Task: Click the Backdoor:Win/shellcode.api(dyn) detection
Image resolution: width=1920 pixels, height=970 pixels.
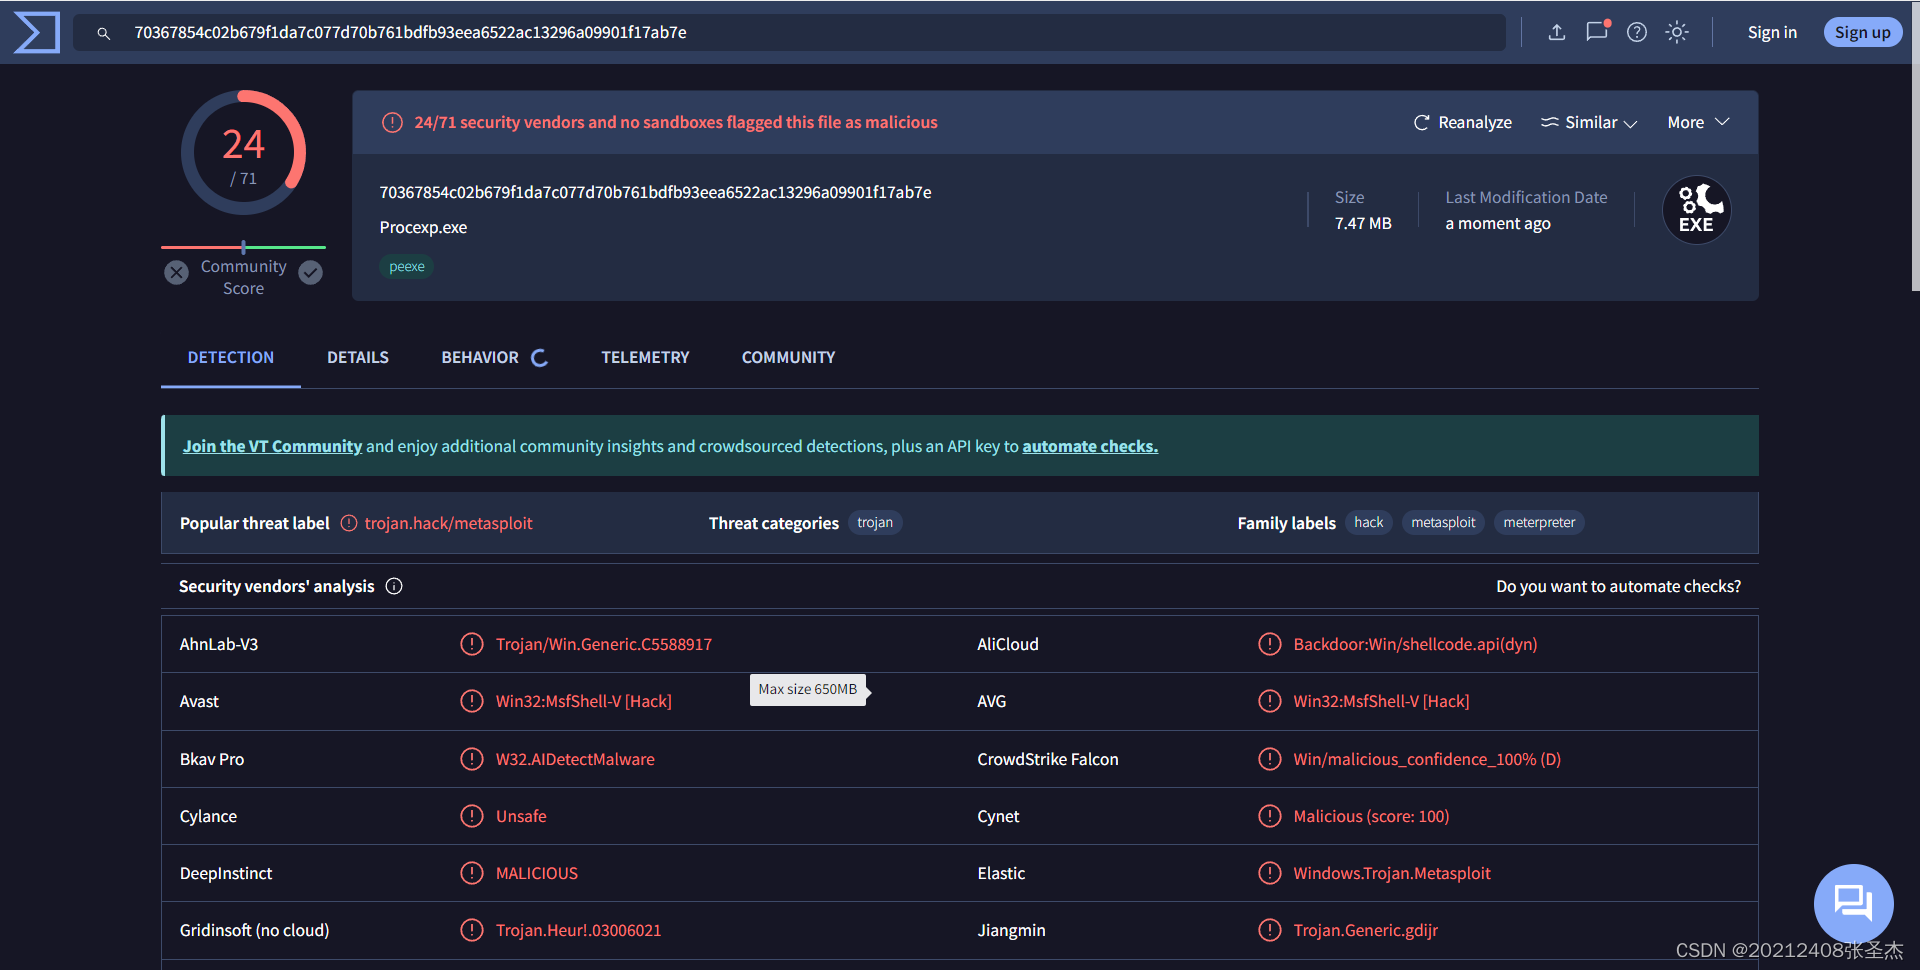Action: click(x=1415, y=644)
